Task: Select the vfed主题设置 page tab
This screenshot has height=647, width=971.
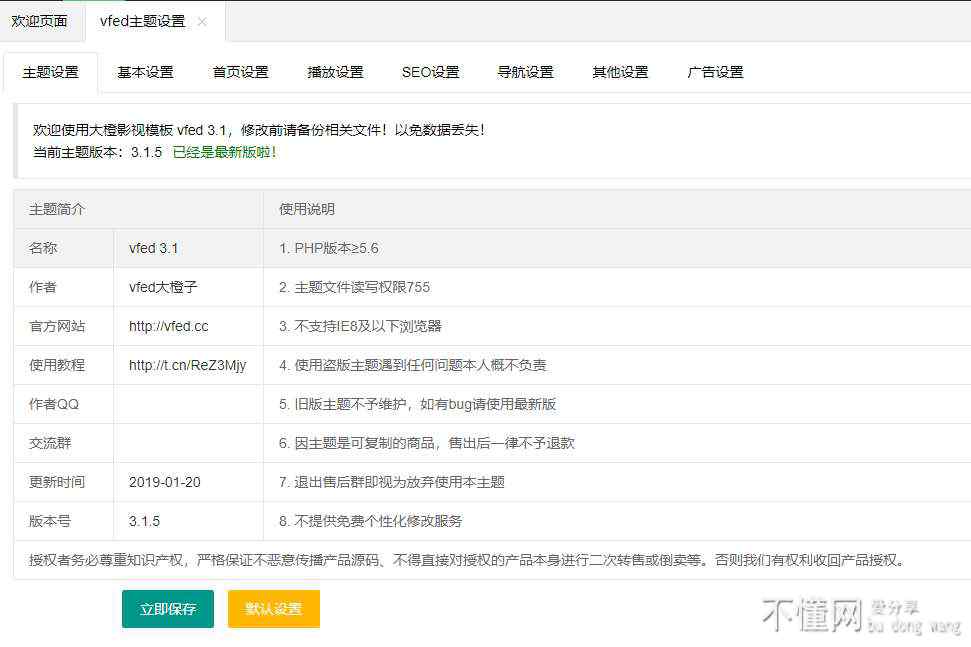Action: coord(141,21)
